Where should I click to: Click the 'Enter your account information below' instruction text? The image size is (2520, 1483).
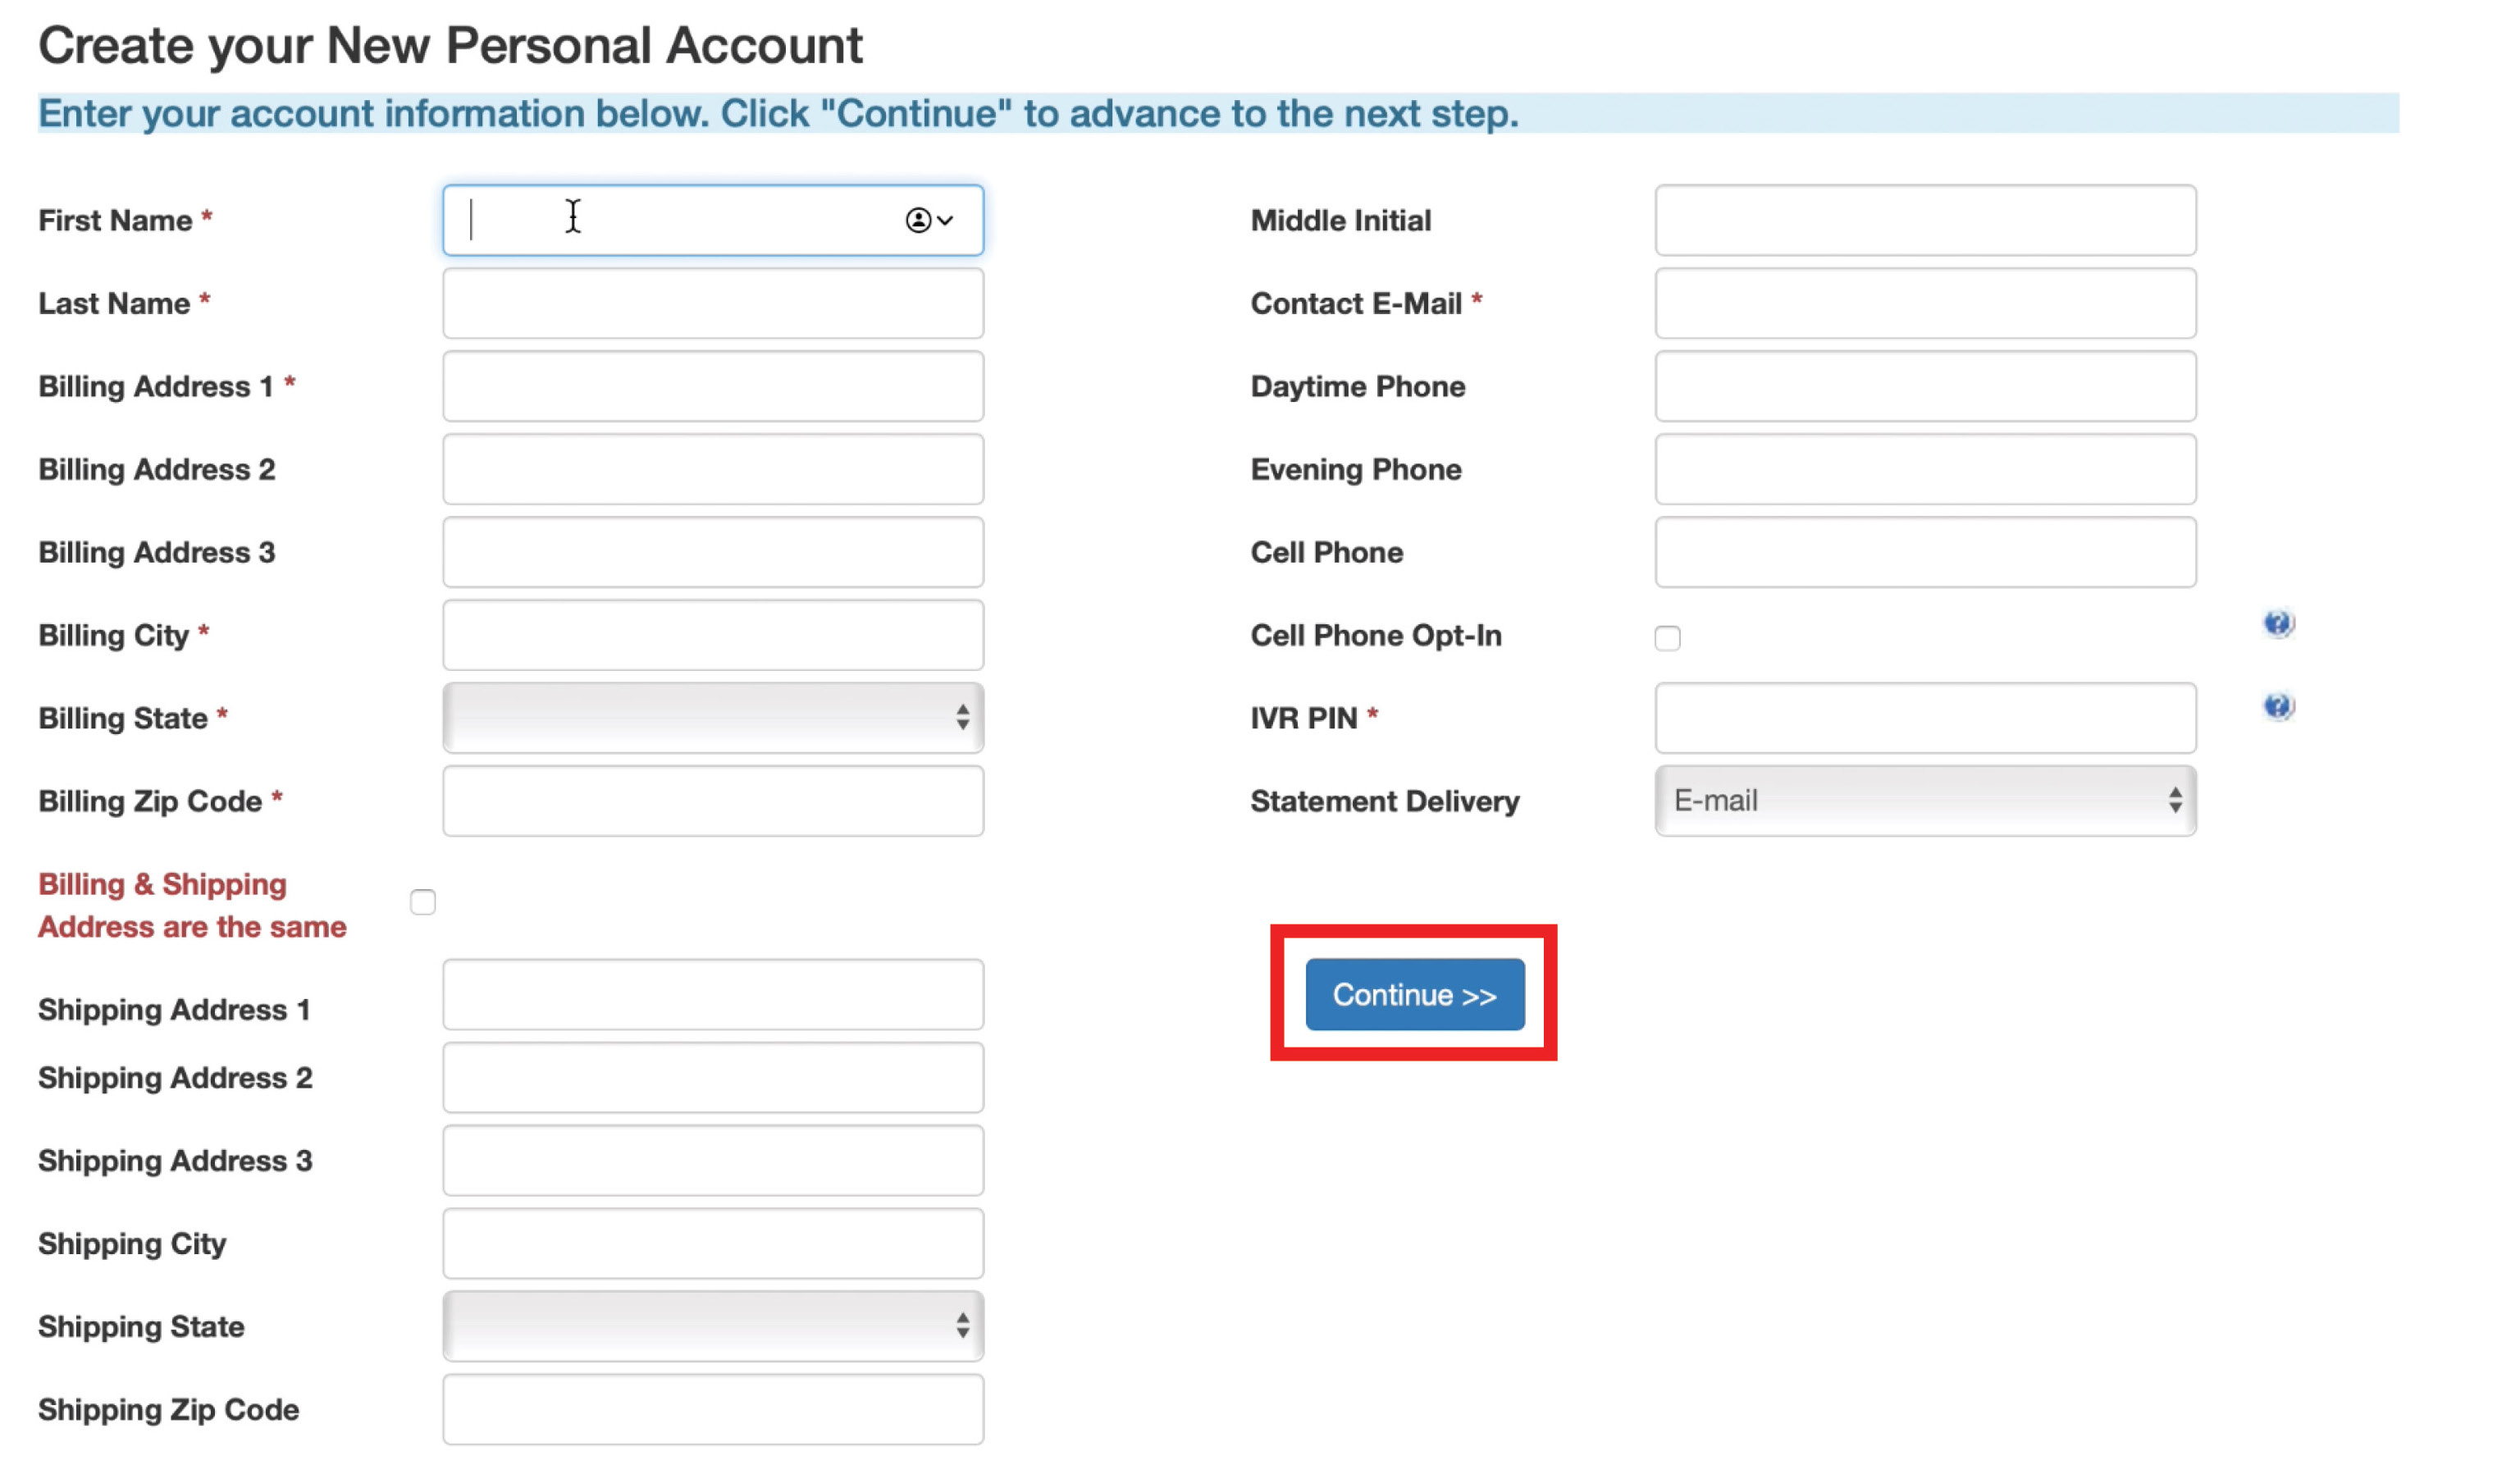(778, 114)
